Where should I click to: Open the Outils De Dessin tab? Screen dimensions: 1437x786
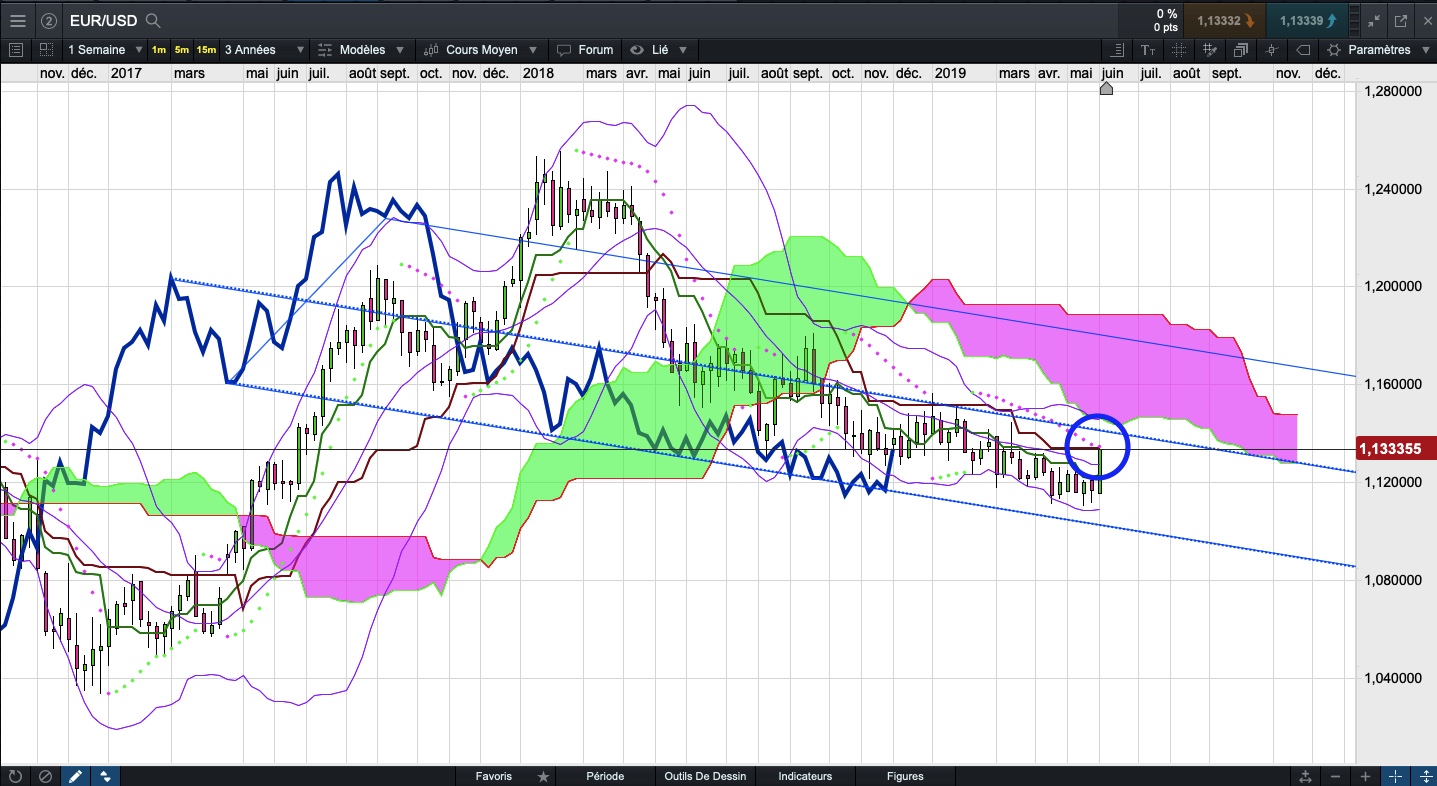pyautogui.click(x=706, y=776)
